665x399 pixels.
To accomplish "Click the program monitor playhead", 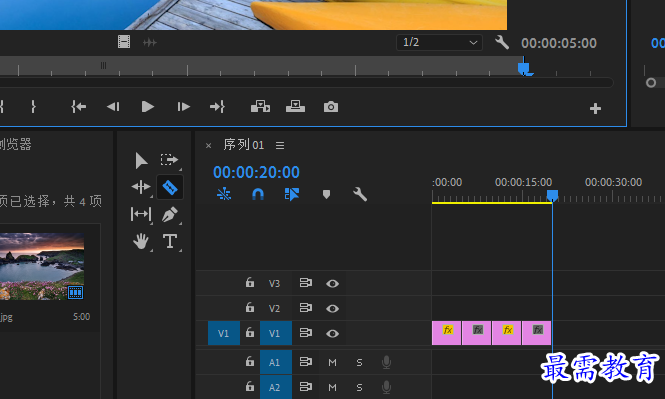I will [524, 68].
